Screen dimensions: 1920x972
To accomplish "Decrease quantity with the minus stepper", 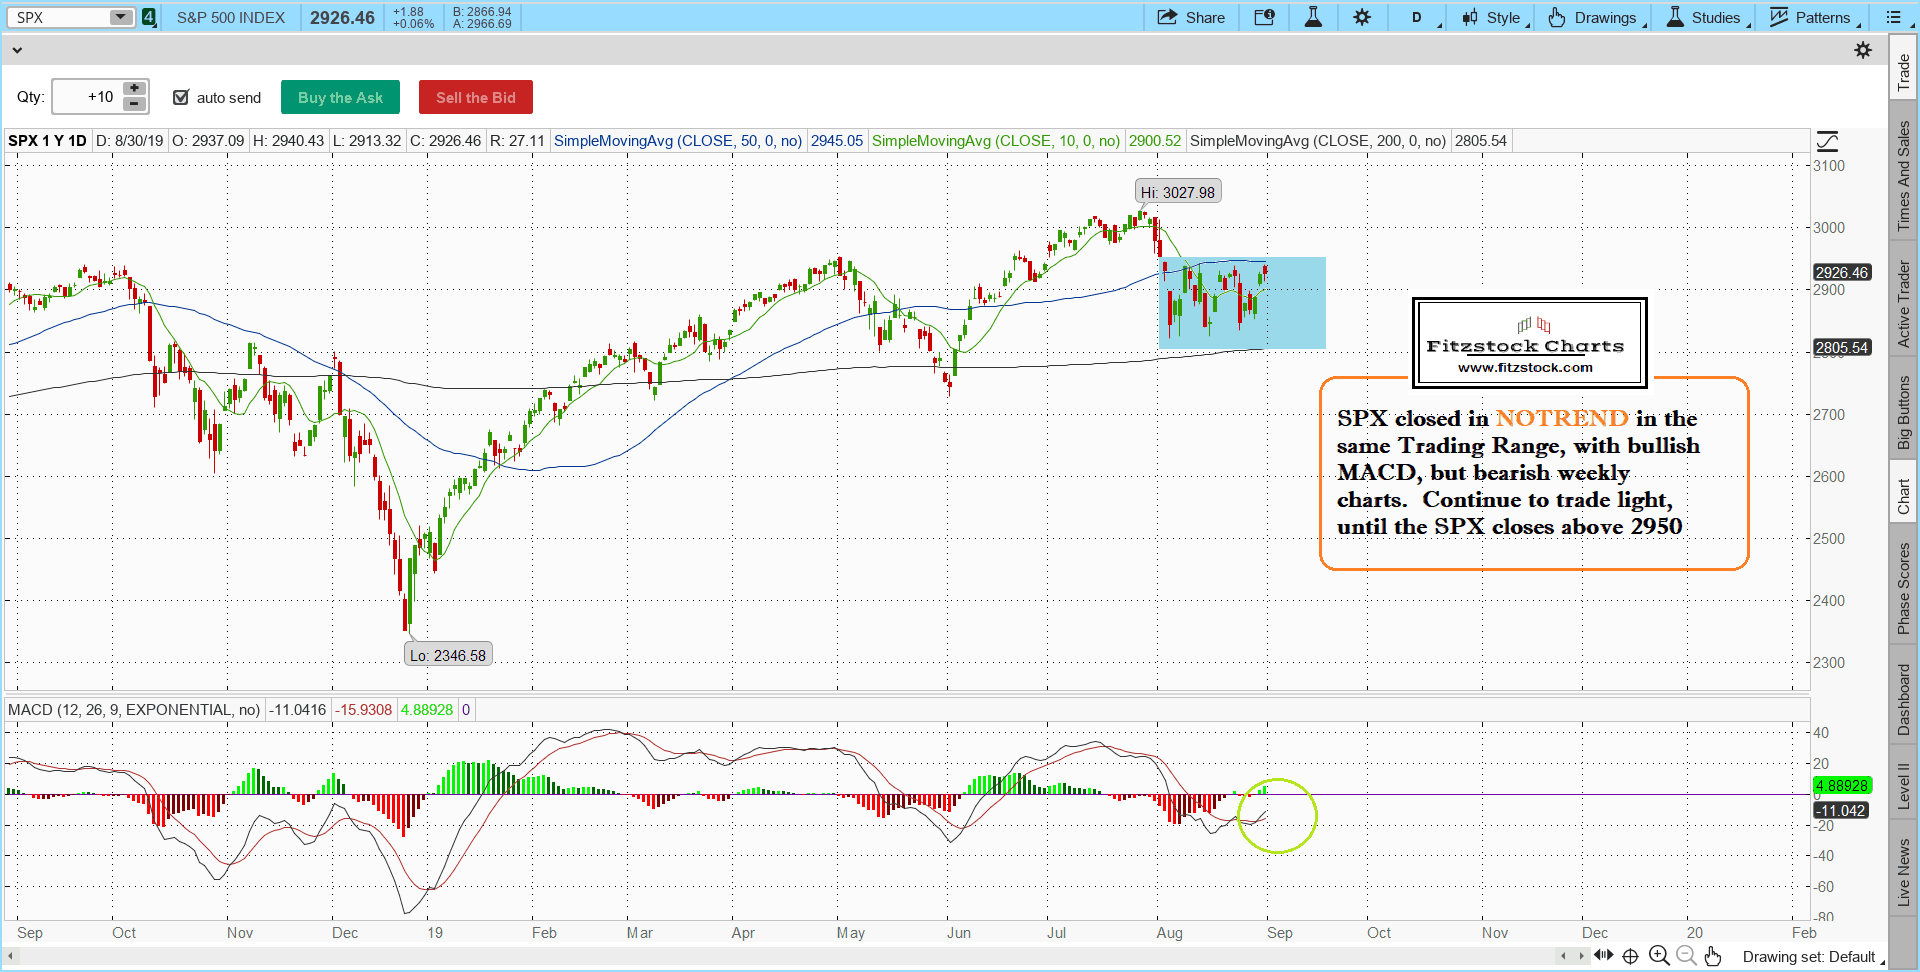I will click(134, 104).
